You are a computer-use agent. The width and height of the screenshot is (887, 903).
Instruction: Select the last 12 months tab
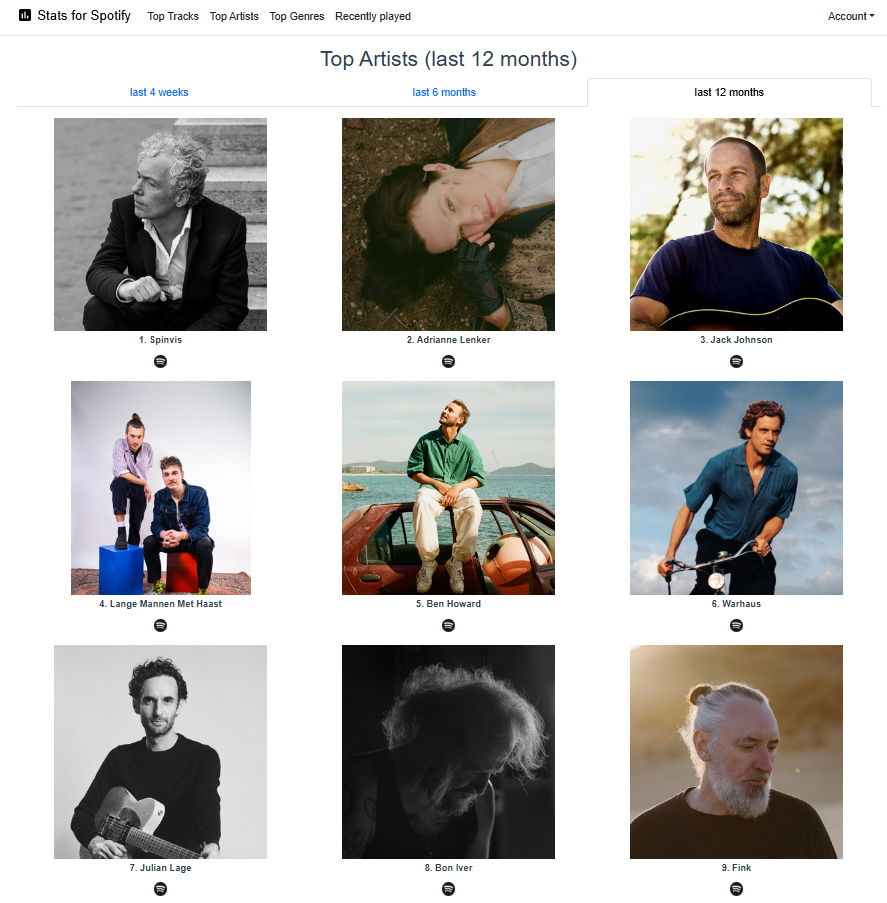click(x=729, y=92)
